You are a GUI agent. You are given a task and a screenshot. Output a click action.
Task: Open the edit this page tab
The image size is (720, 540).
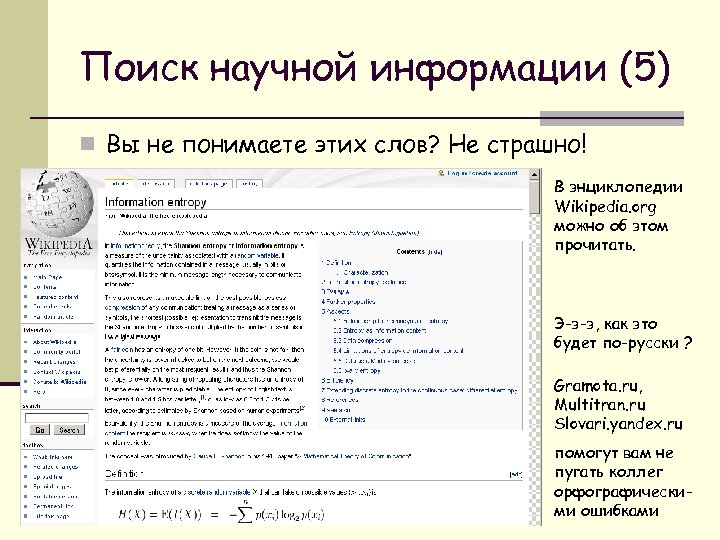(209, 184)
